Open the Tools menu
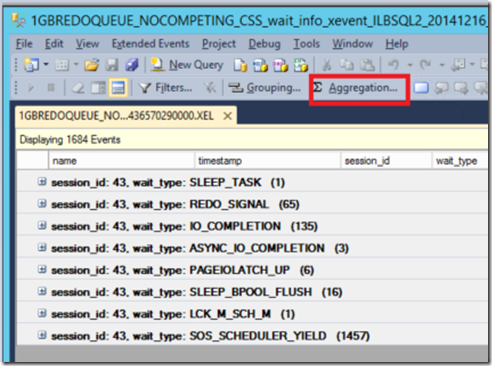Image resolution: width=492 pixels, height=366 pixels. (x=307, y=44)
